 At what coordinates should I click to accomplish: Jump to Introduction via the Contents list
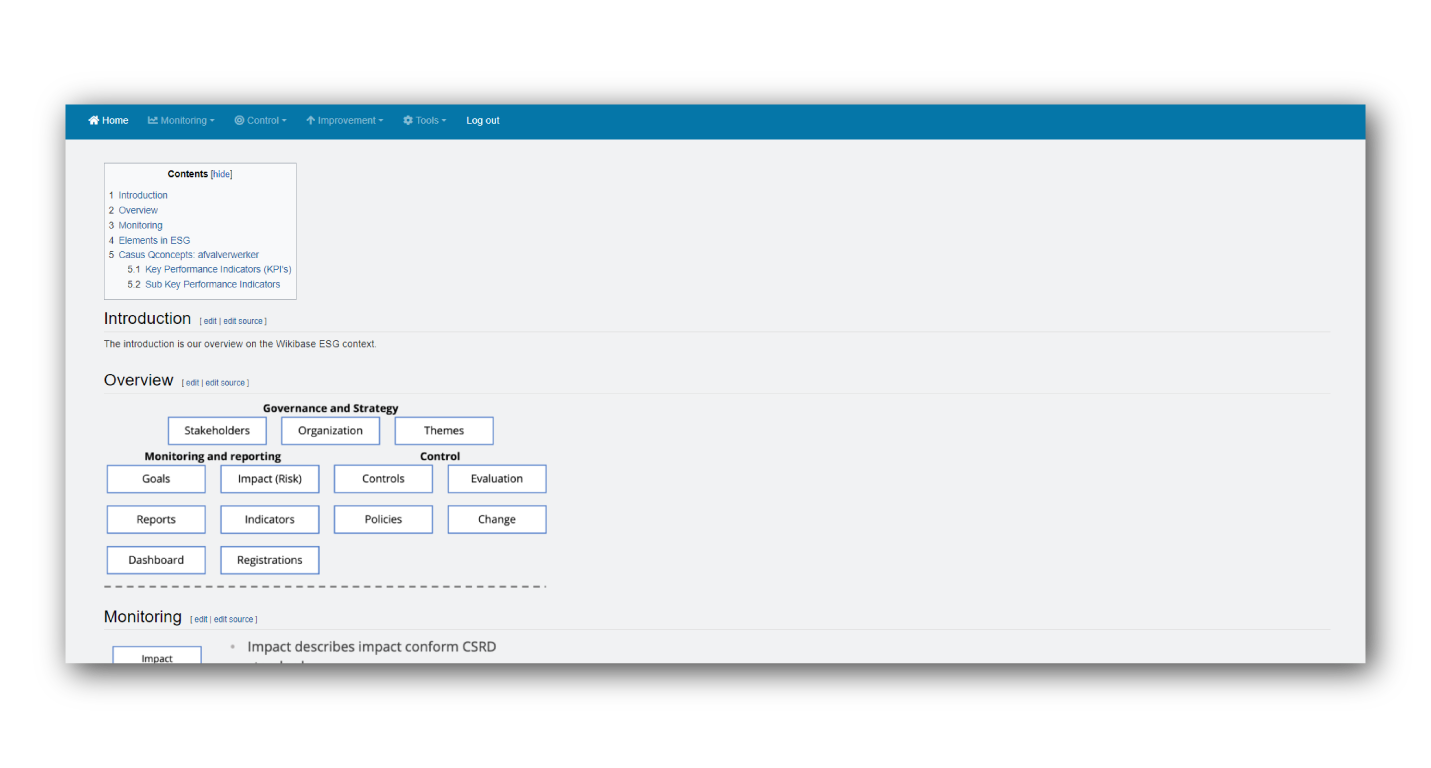pyautogui.click(x=142, y=195)
